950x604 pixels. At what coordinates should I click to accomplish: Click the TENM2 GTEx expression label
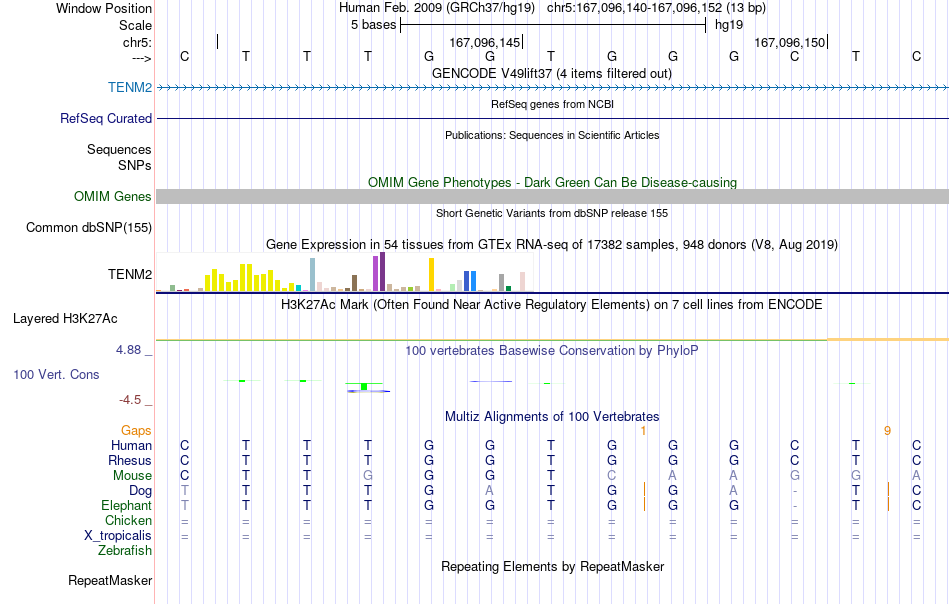tap(130, 274)
